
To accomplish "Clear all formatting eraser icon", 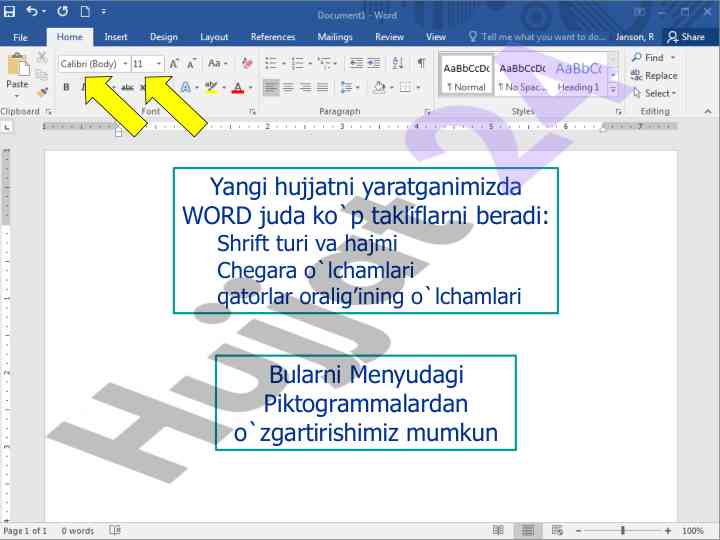I will pyautogui.click(x=247, y=63).
